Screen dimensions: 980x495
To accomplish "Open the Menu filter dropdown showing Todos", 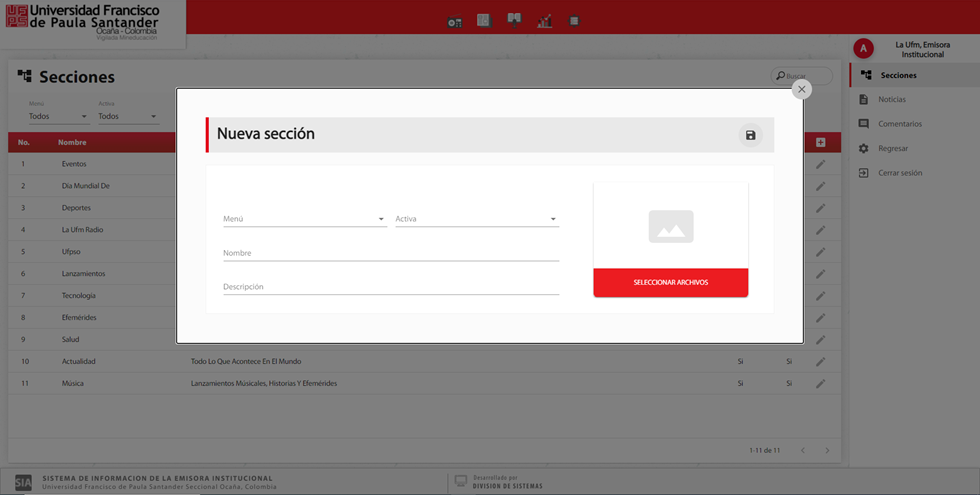I will click(57, 116).
